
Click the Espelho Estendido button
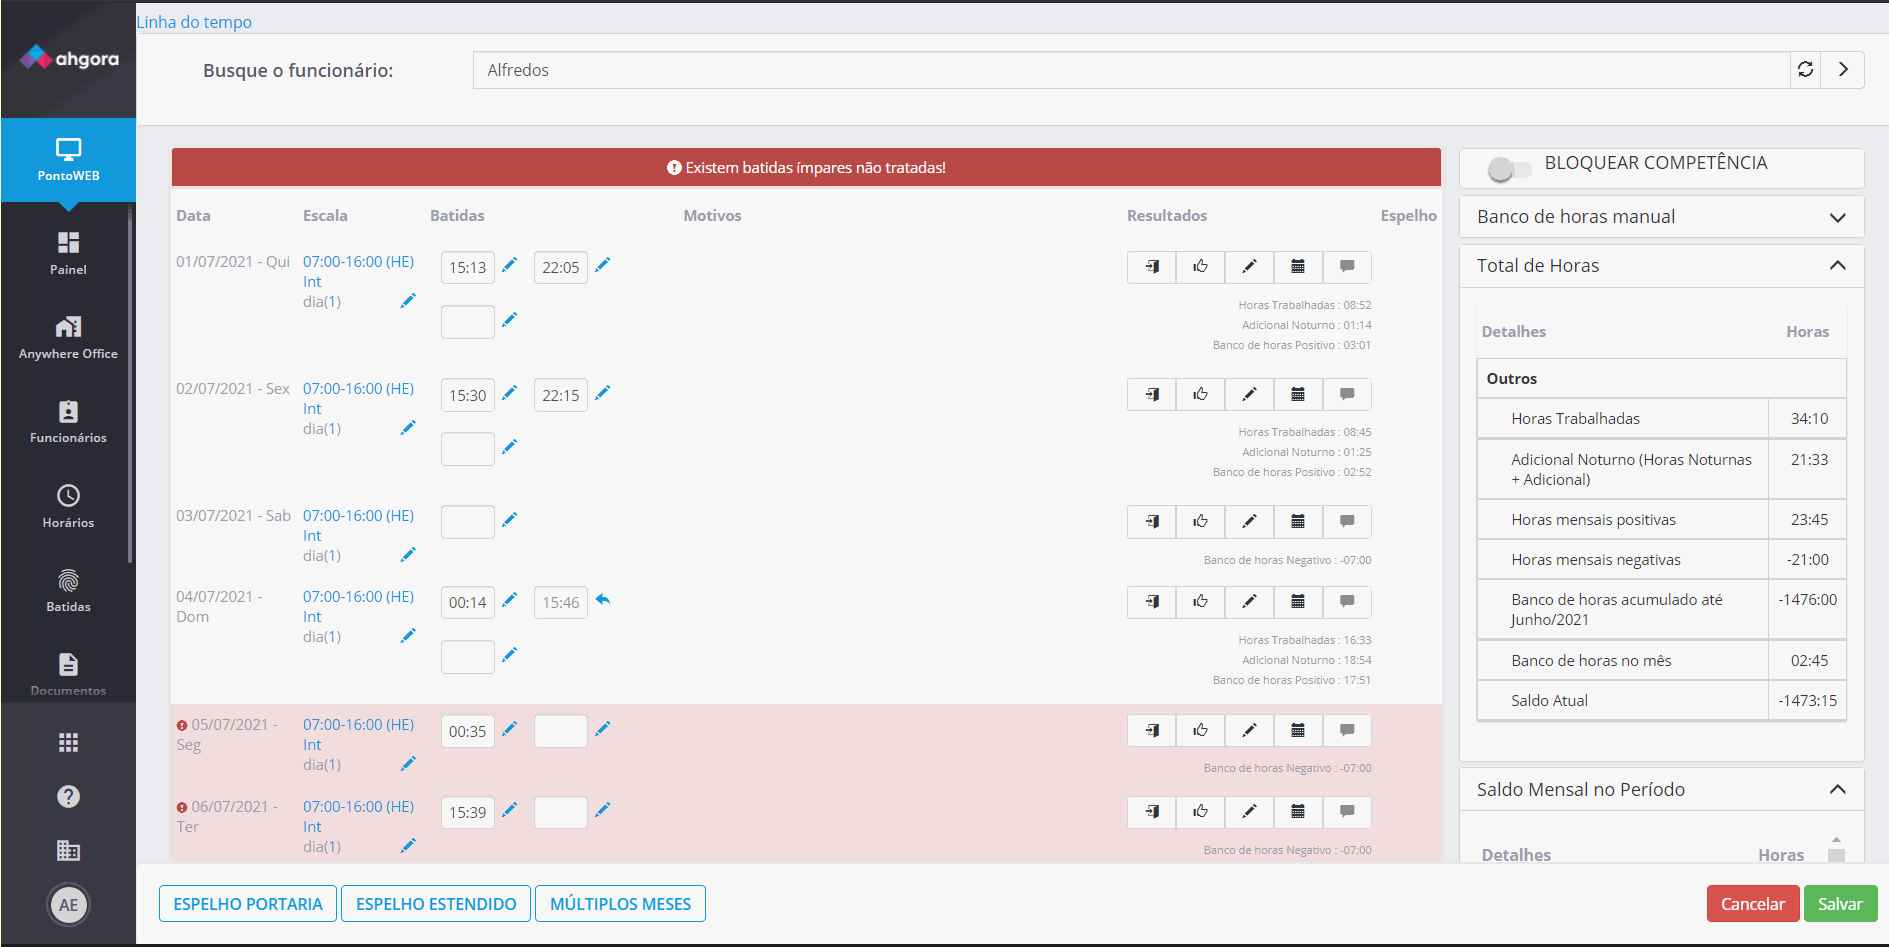coord(436,904)
